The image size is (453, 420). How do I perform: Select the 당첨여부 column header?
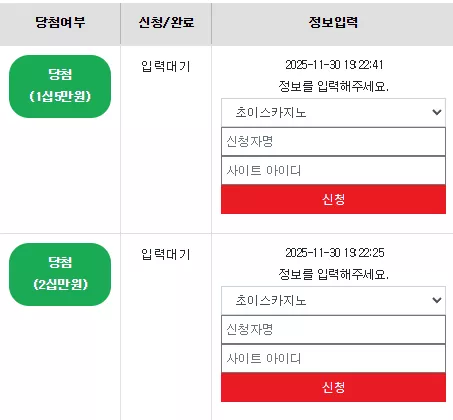(60, 22)
